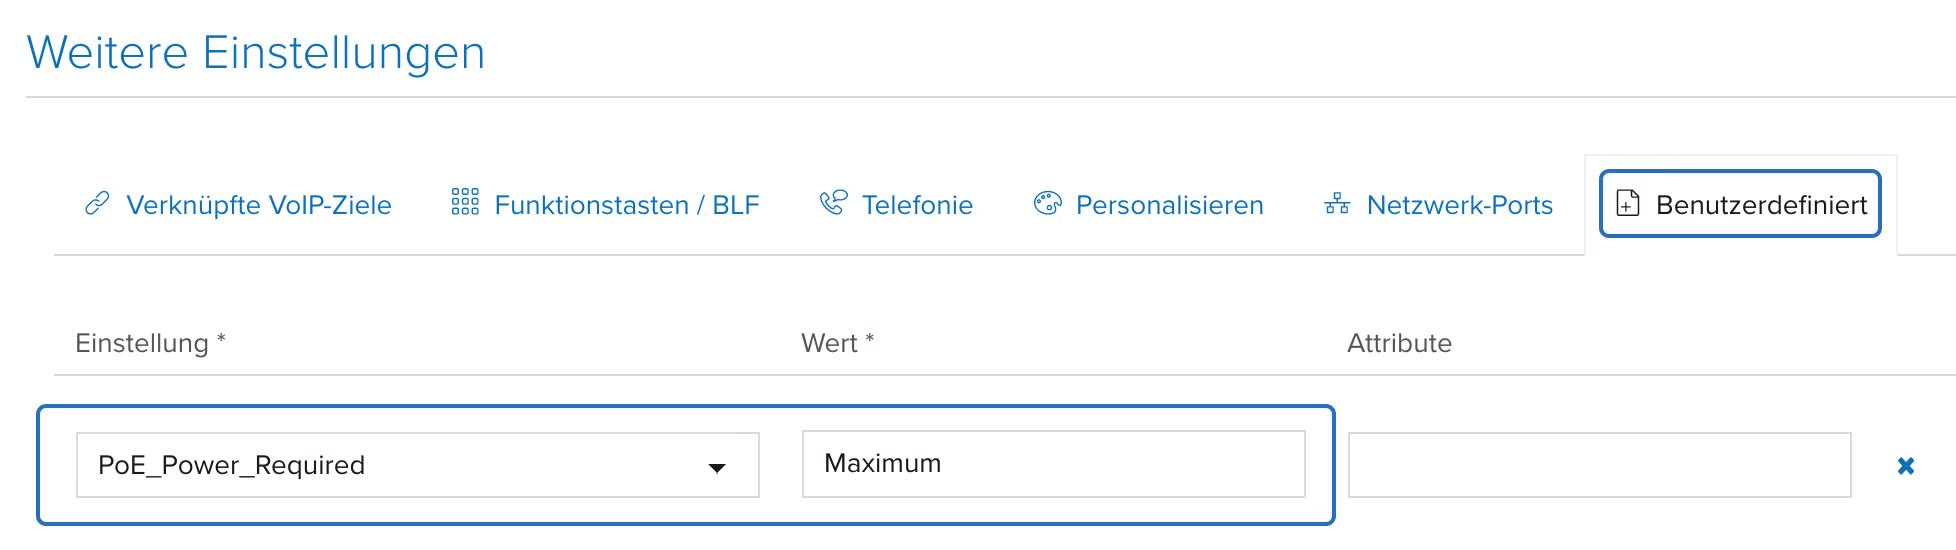
Task: Focus the empty Attribute input field
Action: click(1599, 465)
